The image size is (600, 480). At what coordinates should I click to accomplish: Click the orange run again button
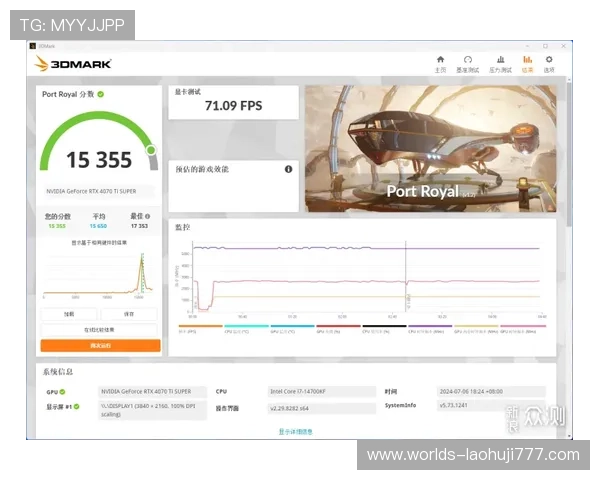point(99,345)
